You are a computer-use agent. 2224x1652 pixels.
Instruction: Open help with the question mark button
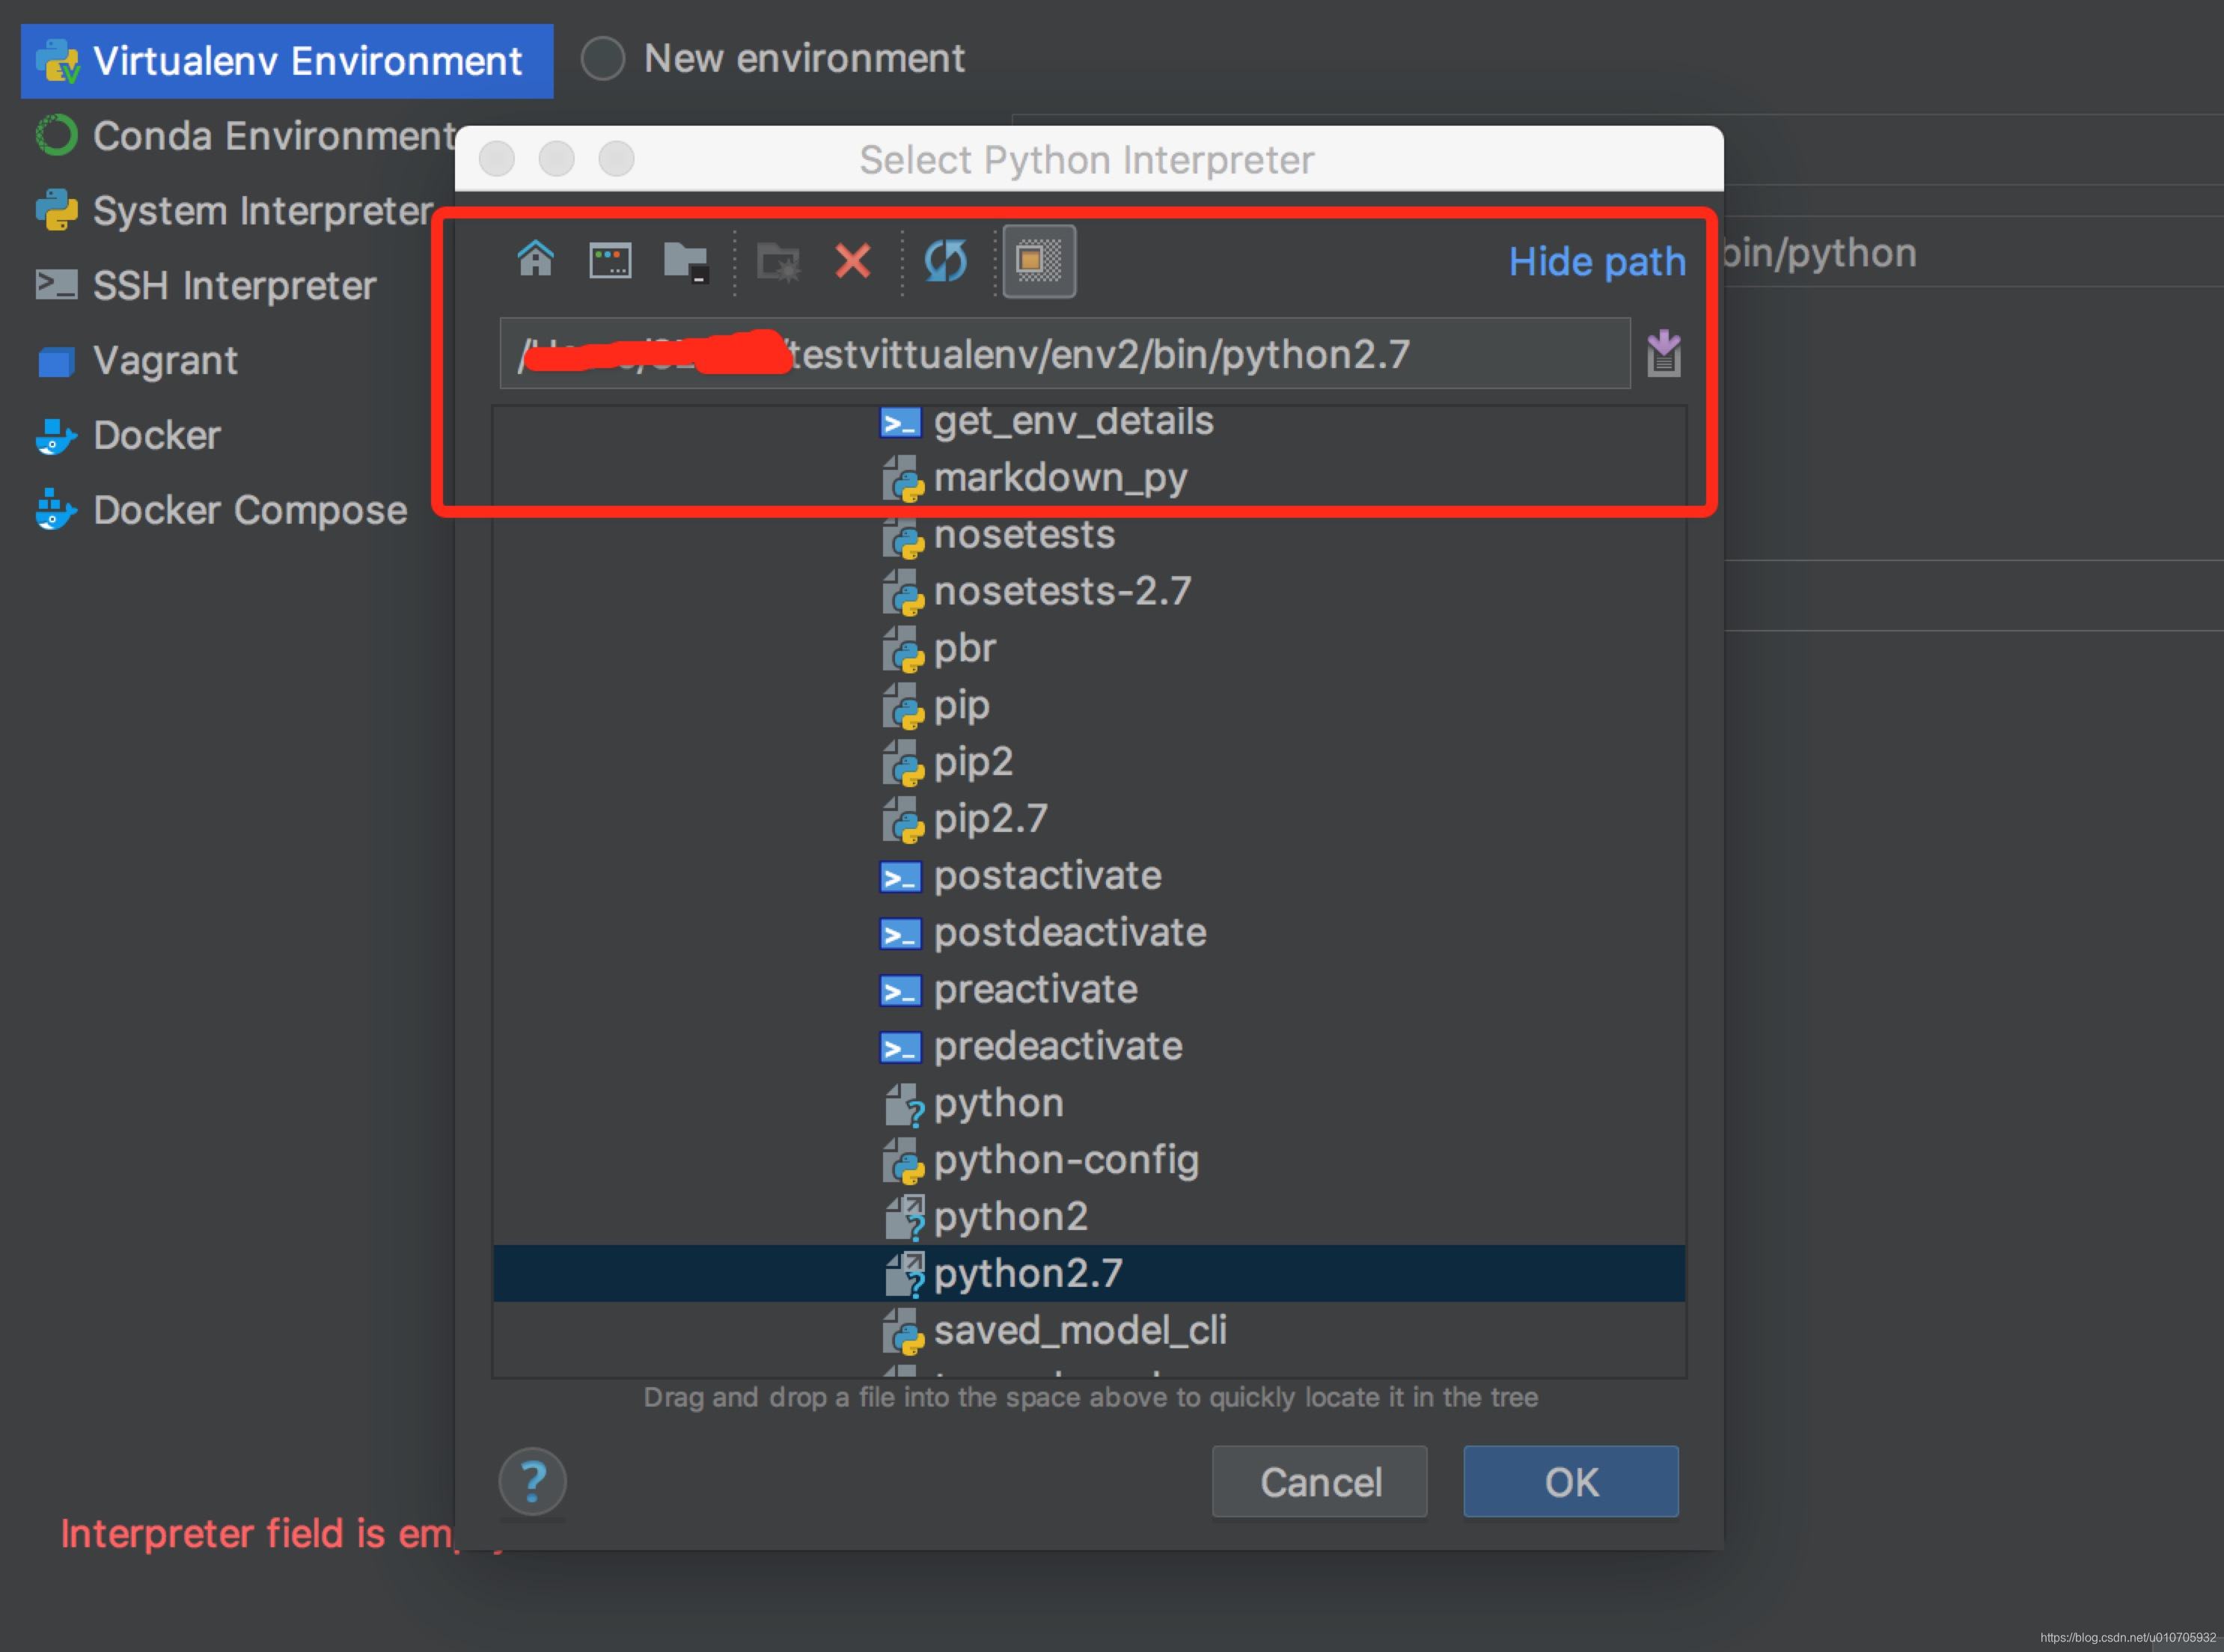coord(532,1482)
